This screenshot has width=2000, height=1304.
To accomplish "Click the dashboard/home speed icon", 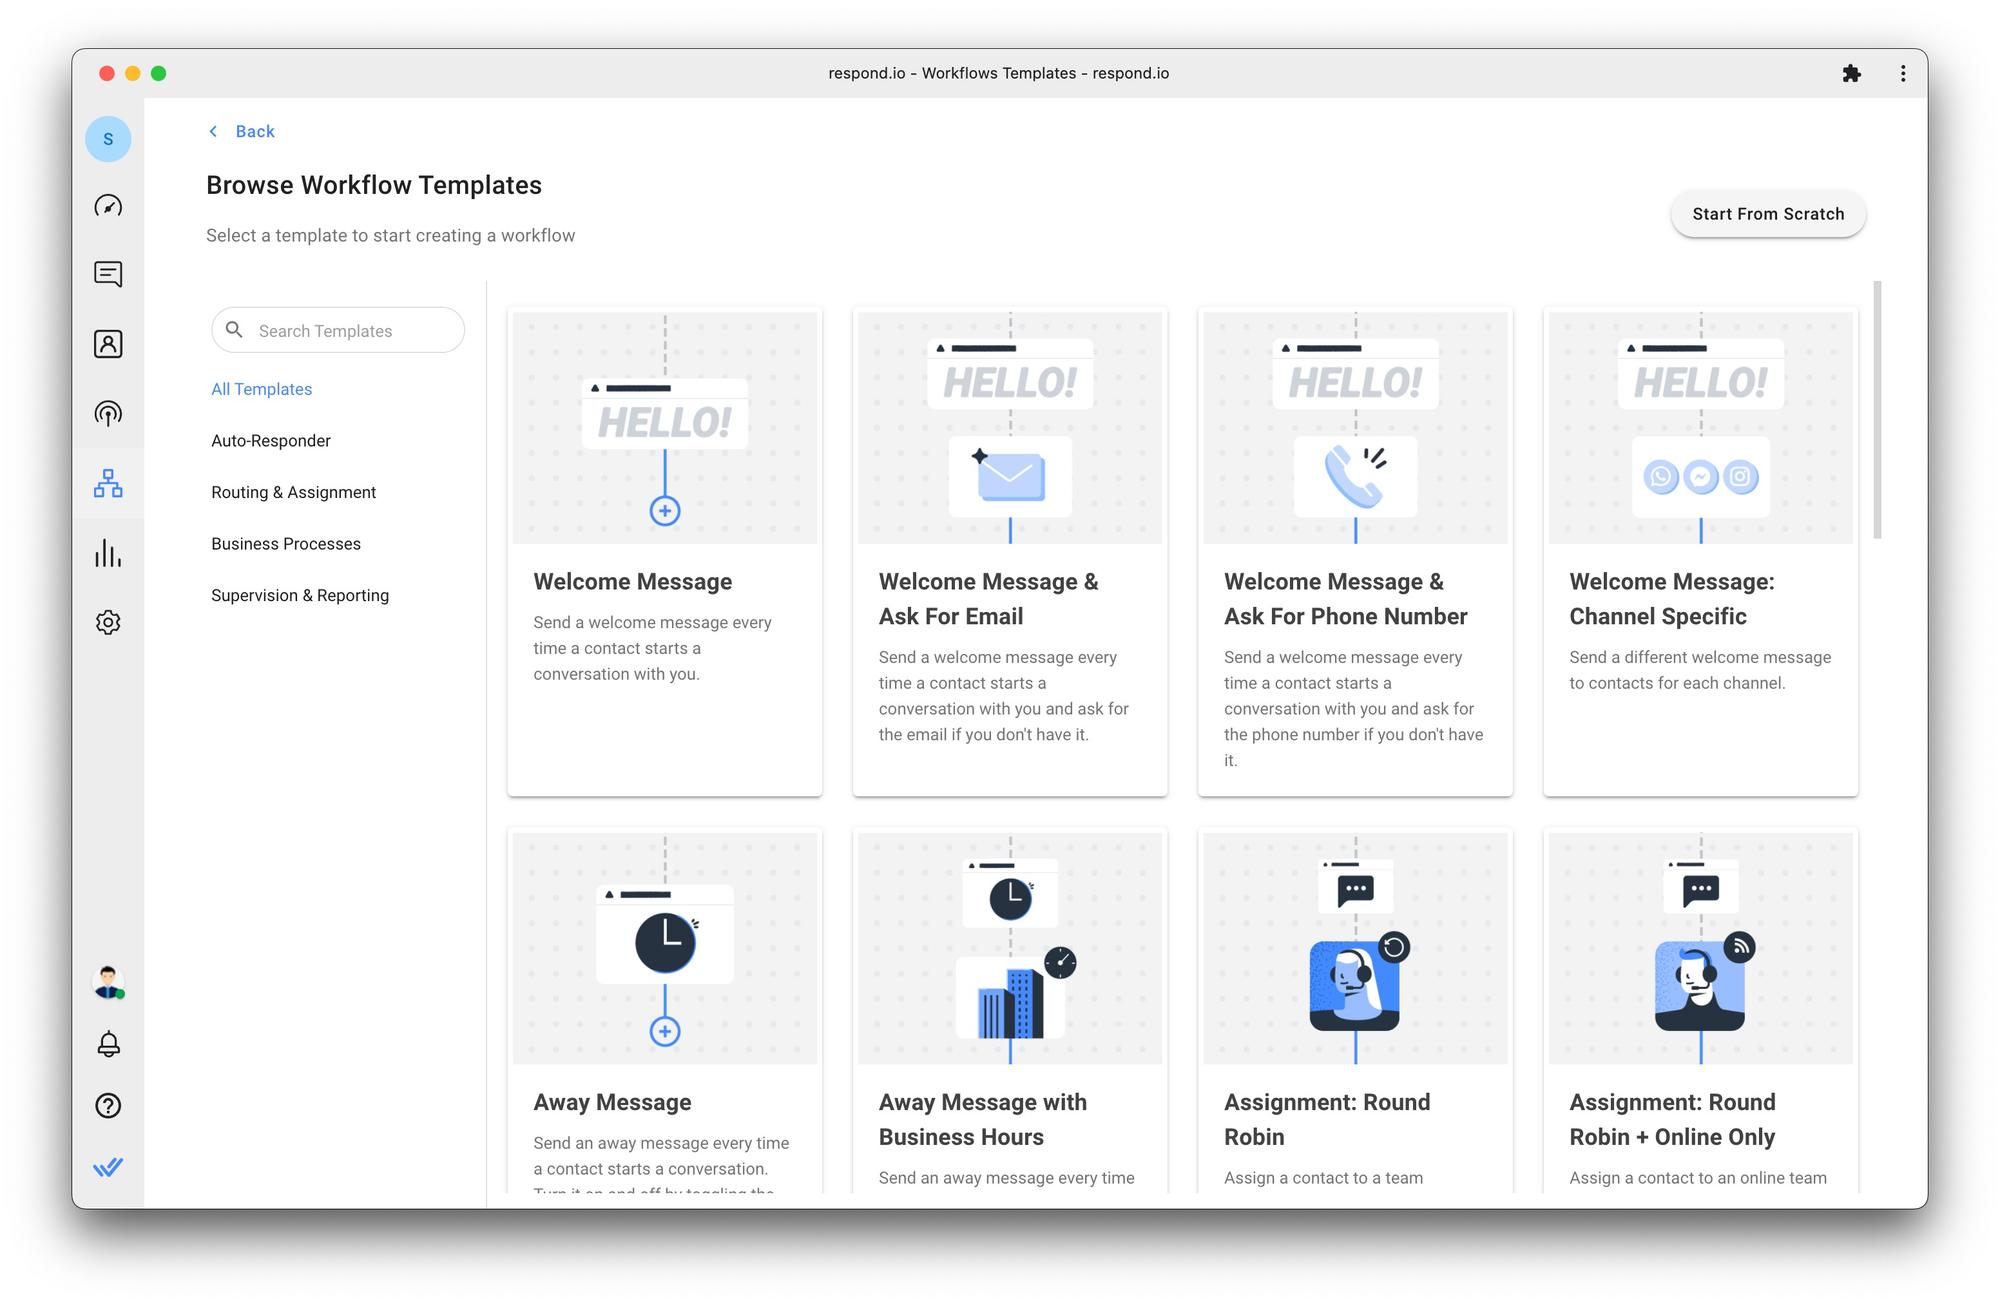I will (x=109, y=205).
